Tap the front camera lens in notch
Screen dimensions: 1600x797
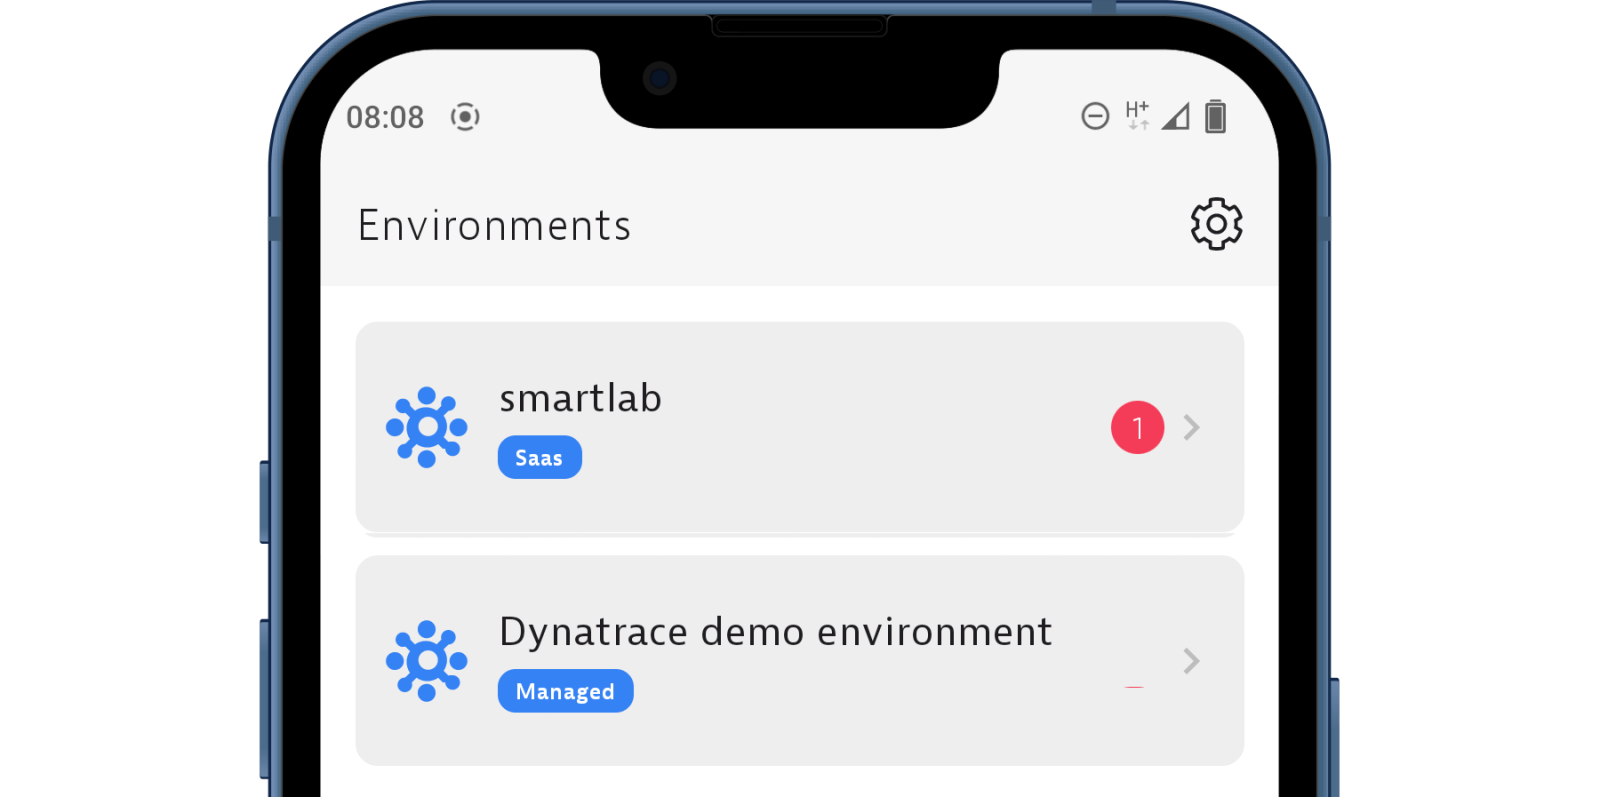(660, 78)
